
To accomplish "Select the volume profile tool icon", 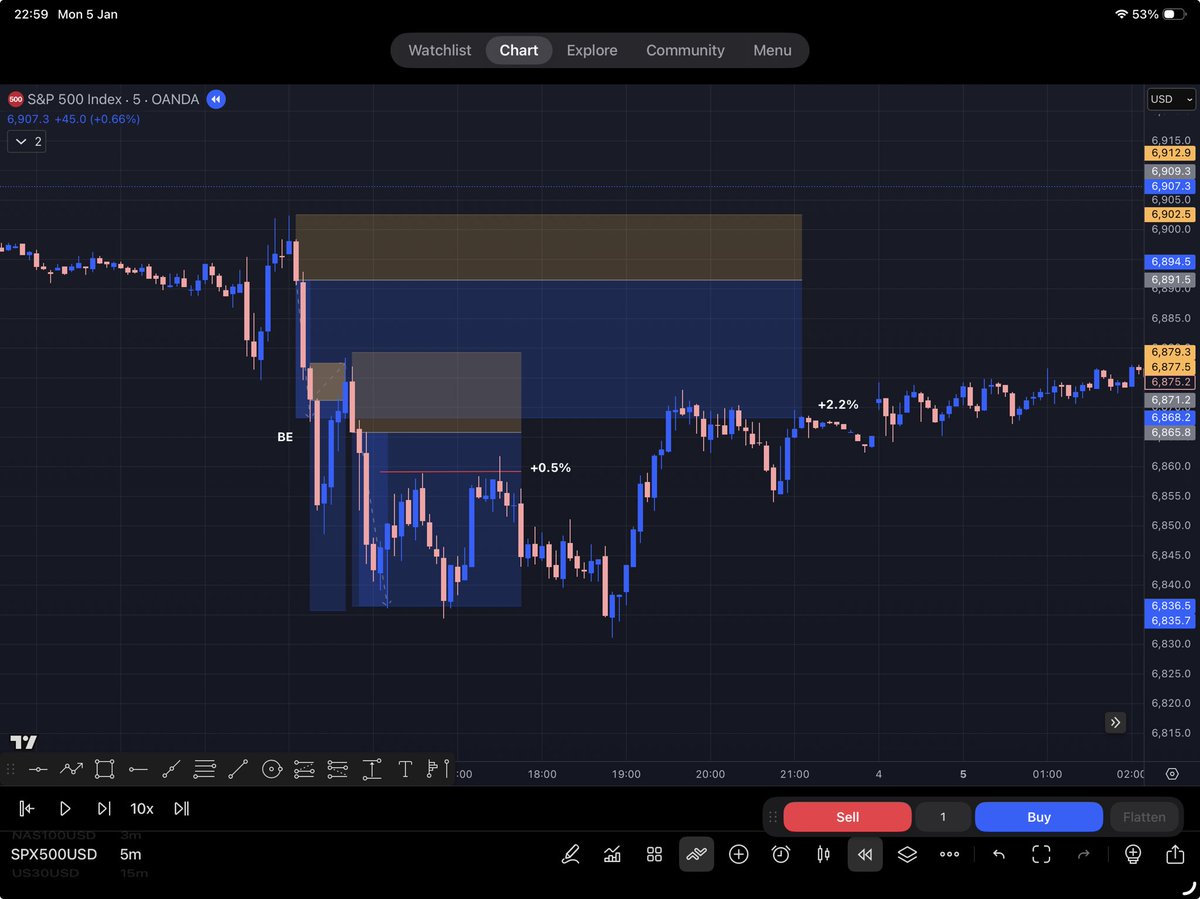I will [x=437, y=769].
